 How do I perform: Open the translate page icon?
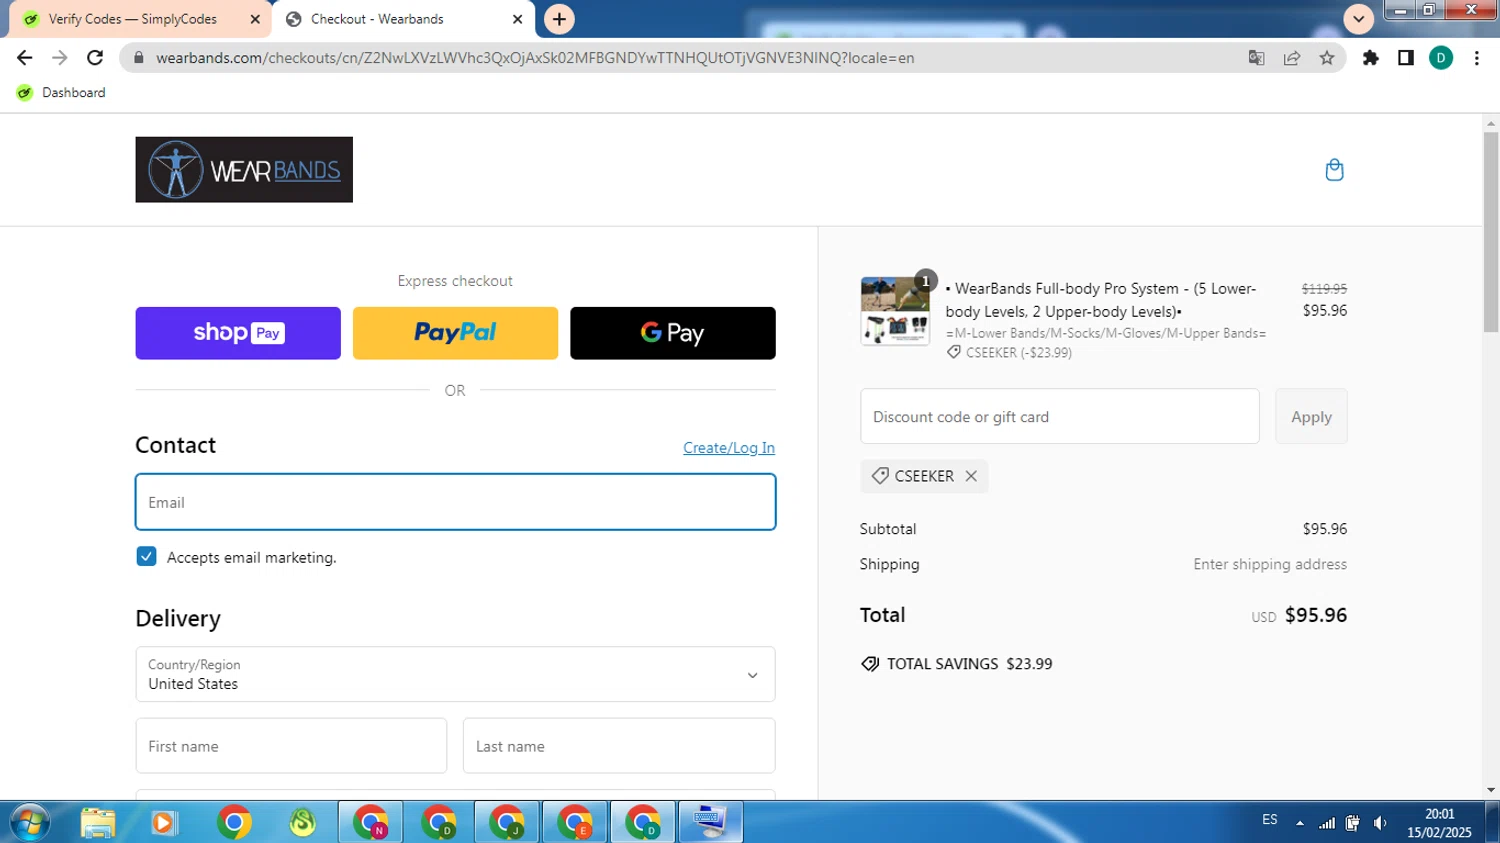pos(1257,58)
